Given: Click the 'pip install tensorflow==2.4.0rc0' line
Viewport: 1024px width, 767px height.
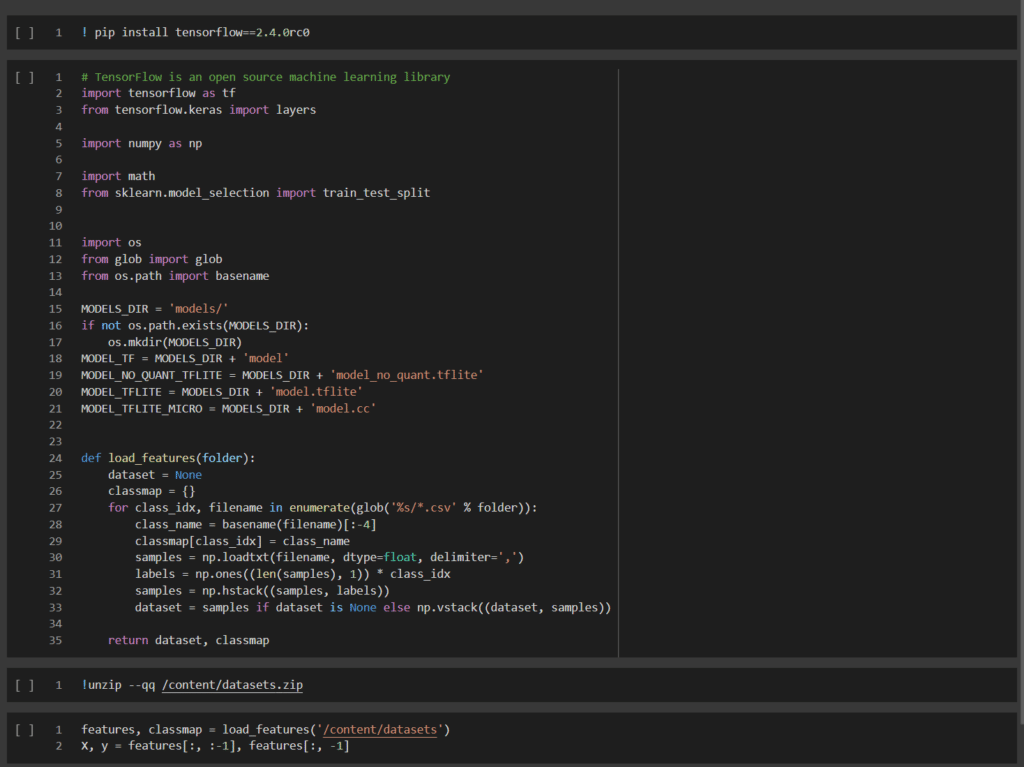Looking at the screenshot, I should (195, 32).
